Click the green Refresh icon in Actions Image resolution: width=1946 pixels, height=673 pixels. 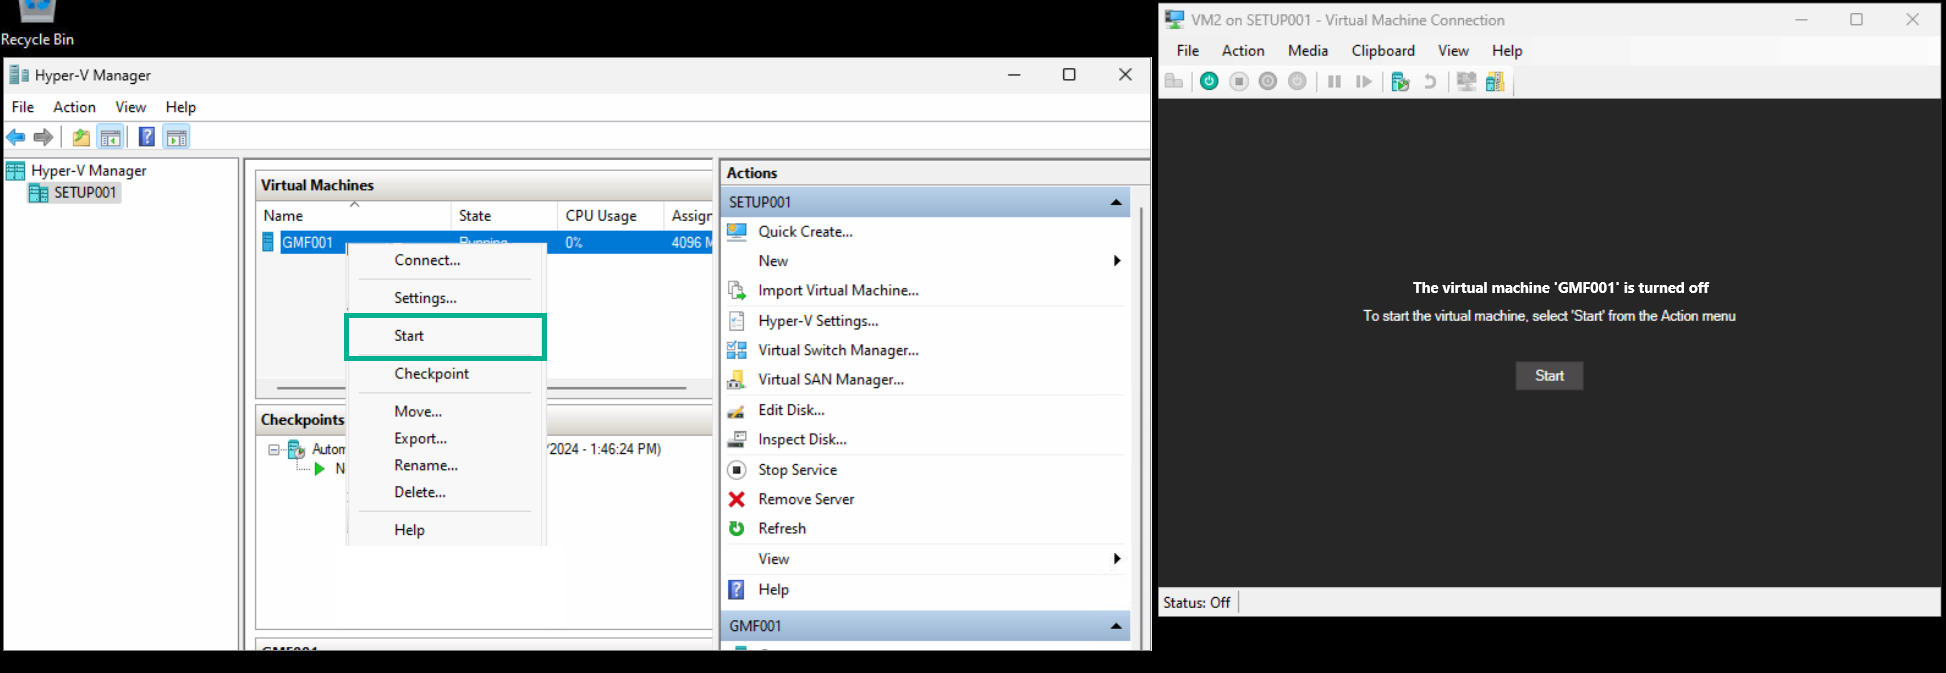[737, 528]
